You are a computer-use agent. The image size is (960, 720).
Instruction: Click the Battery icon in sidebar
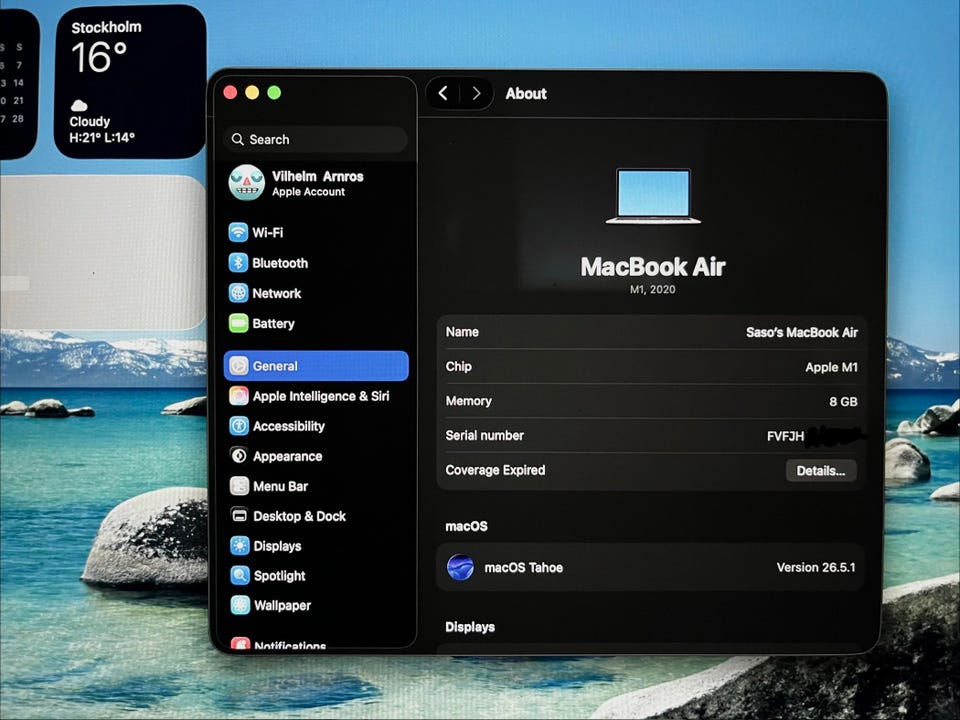tap(238, 323)
